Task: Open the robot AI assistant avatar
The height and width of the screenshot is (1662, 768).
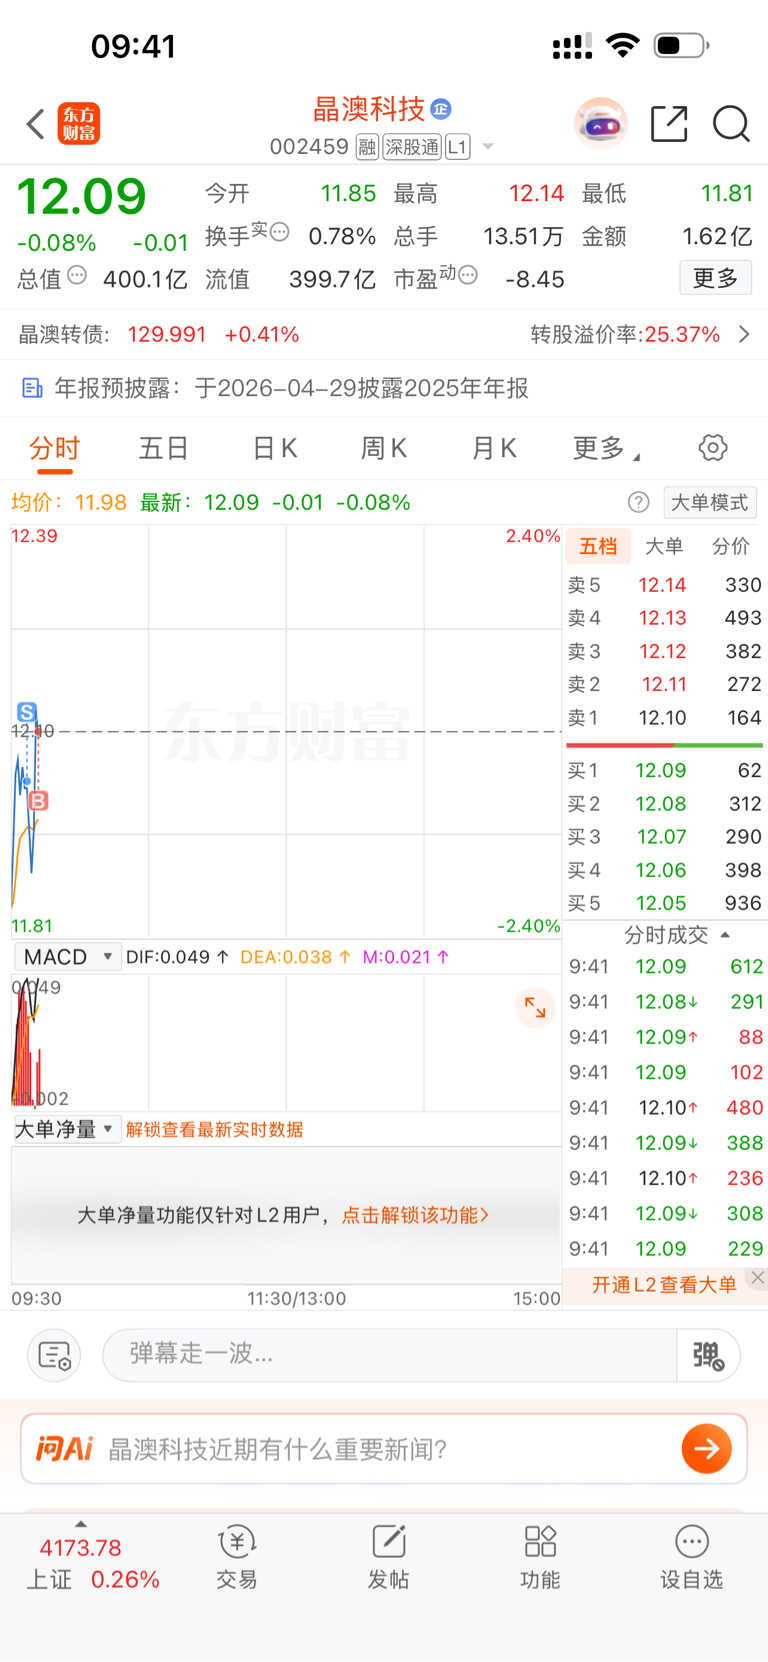Action: click(x=600, y=124)
